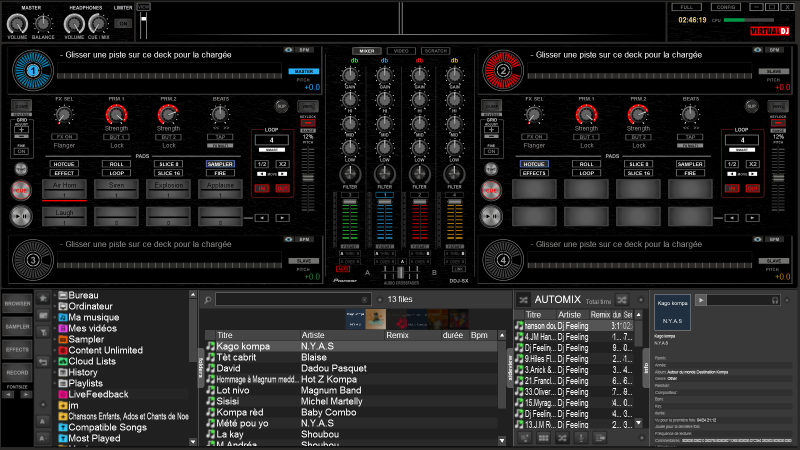Select SLICE 8 pad mode on deck 1
Viewport: 800px width, 450px height.
(x=168, y=164)
